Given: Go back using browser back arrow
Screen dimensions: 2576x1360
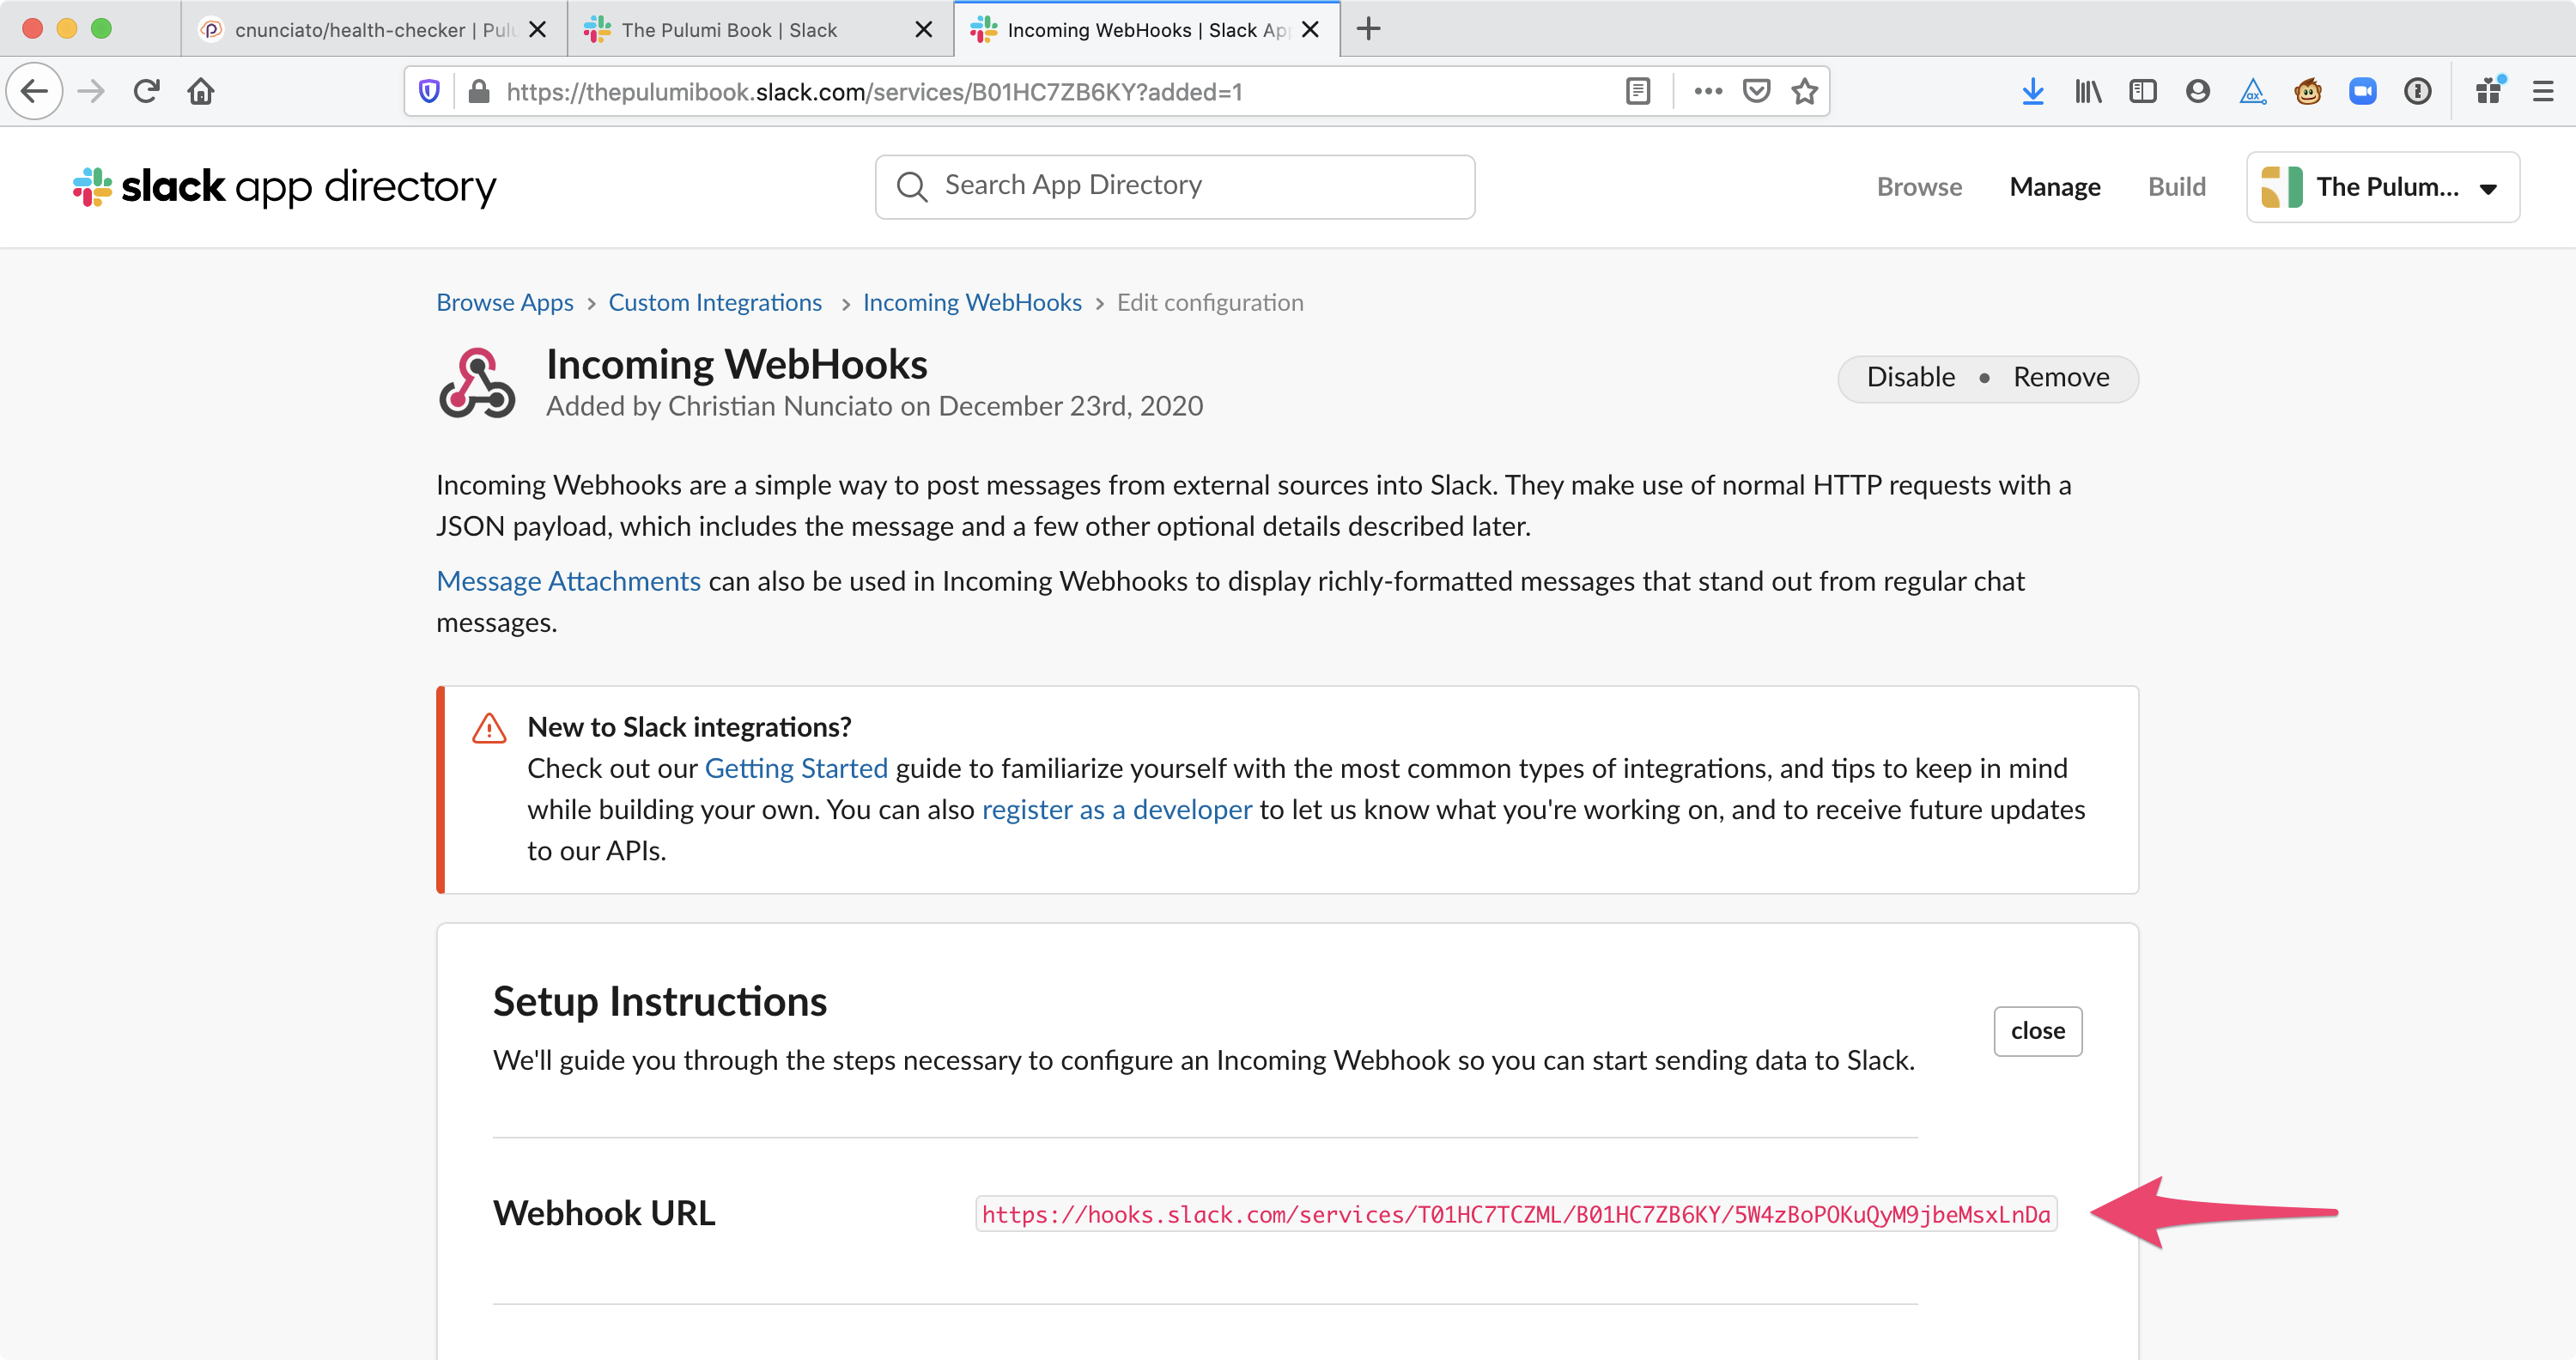Looking at the screenshot, I should point(35,92).
